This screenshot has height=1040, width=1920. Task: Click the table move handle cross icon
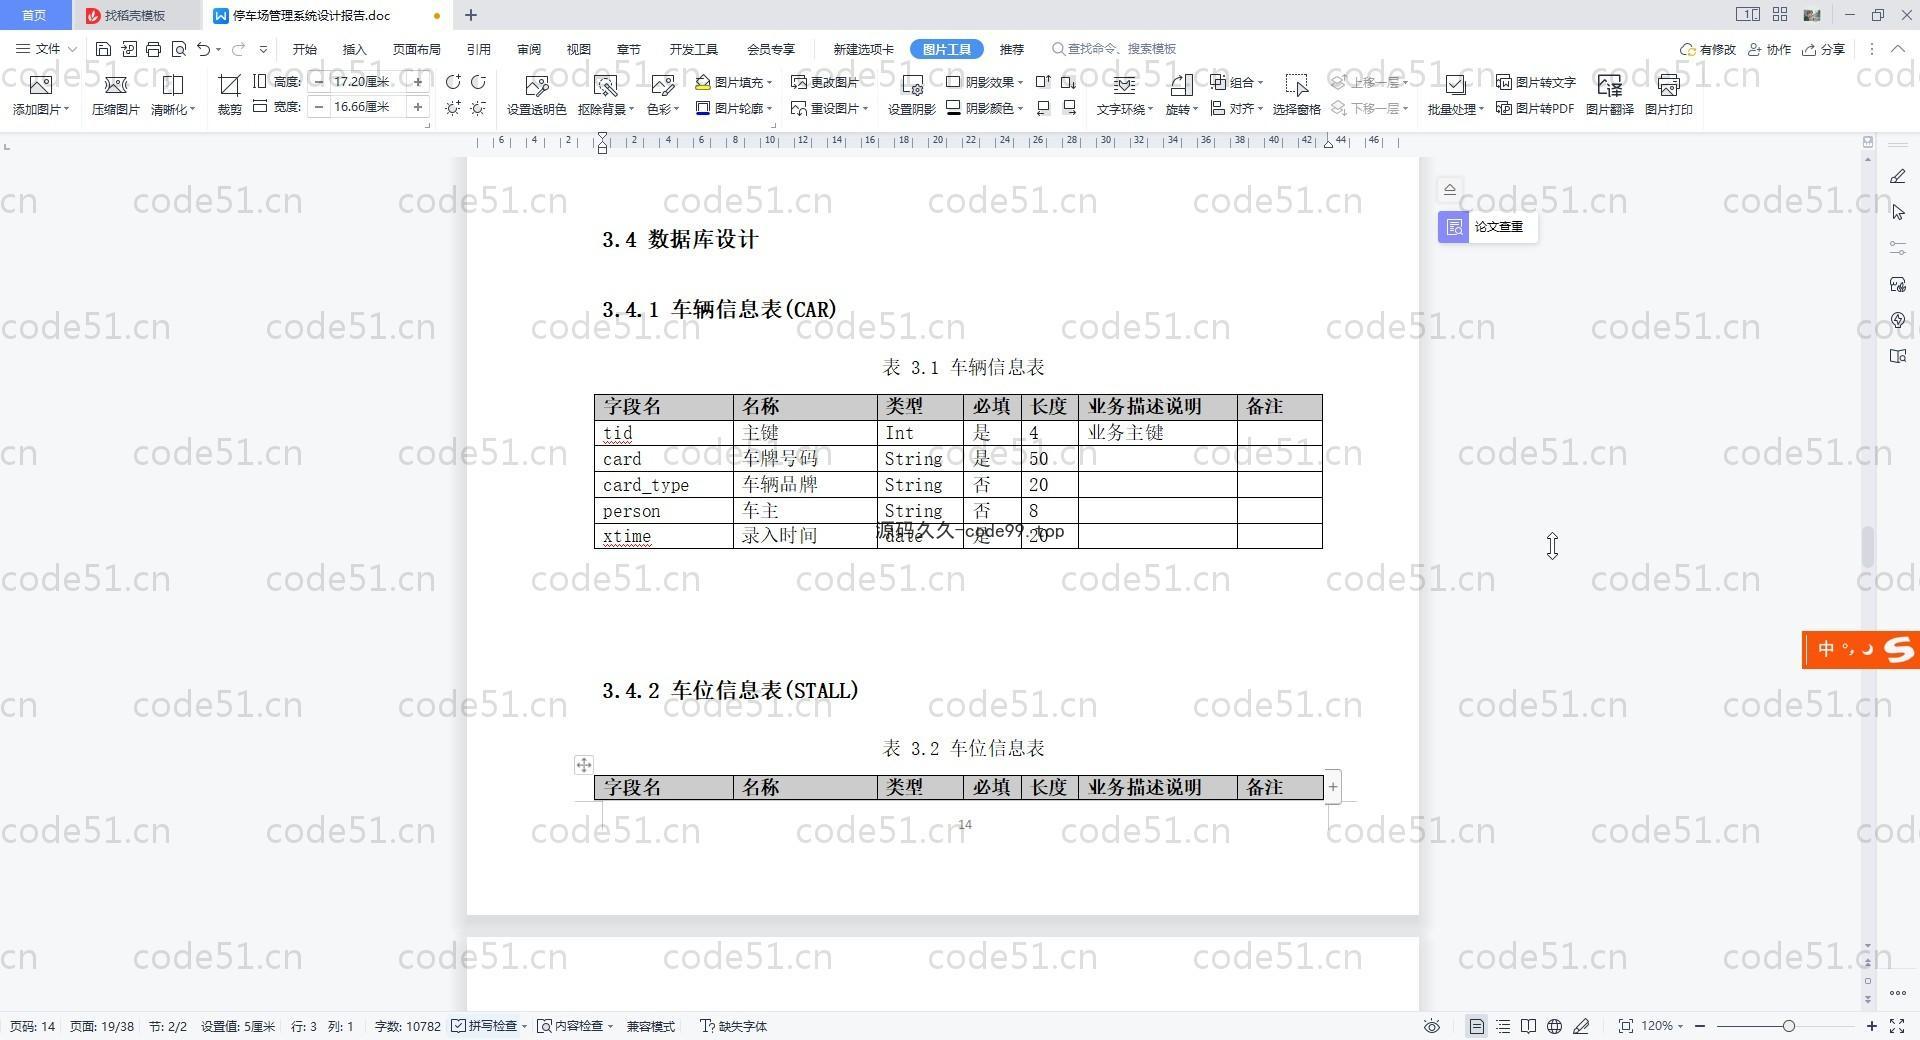click(584, 765)
